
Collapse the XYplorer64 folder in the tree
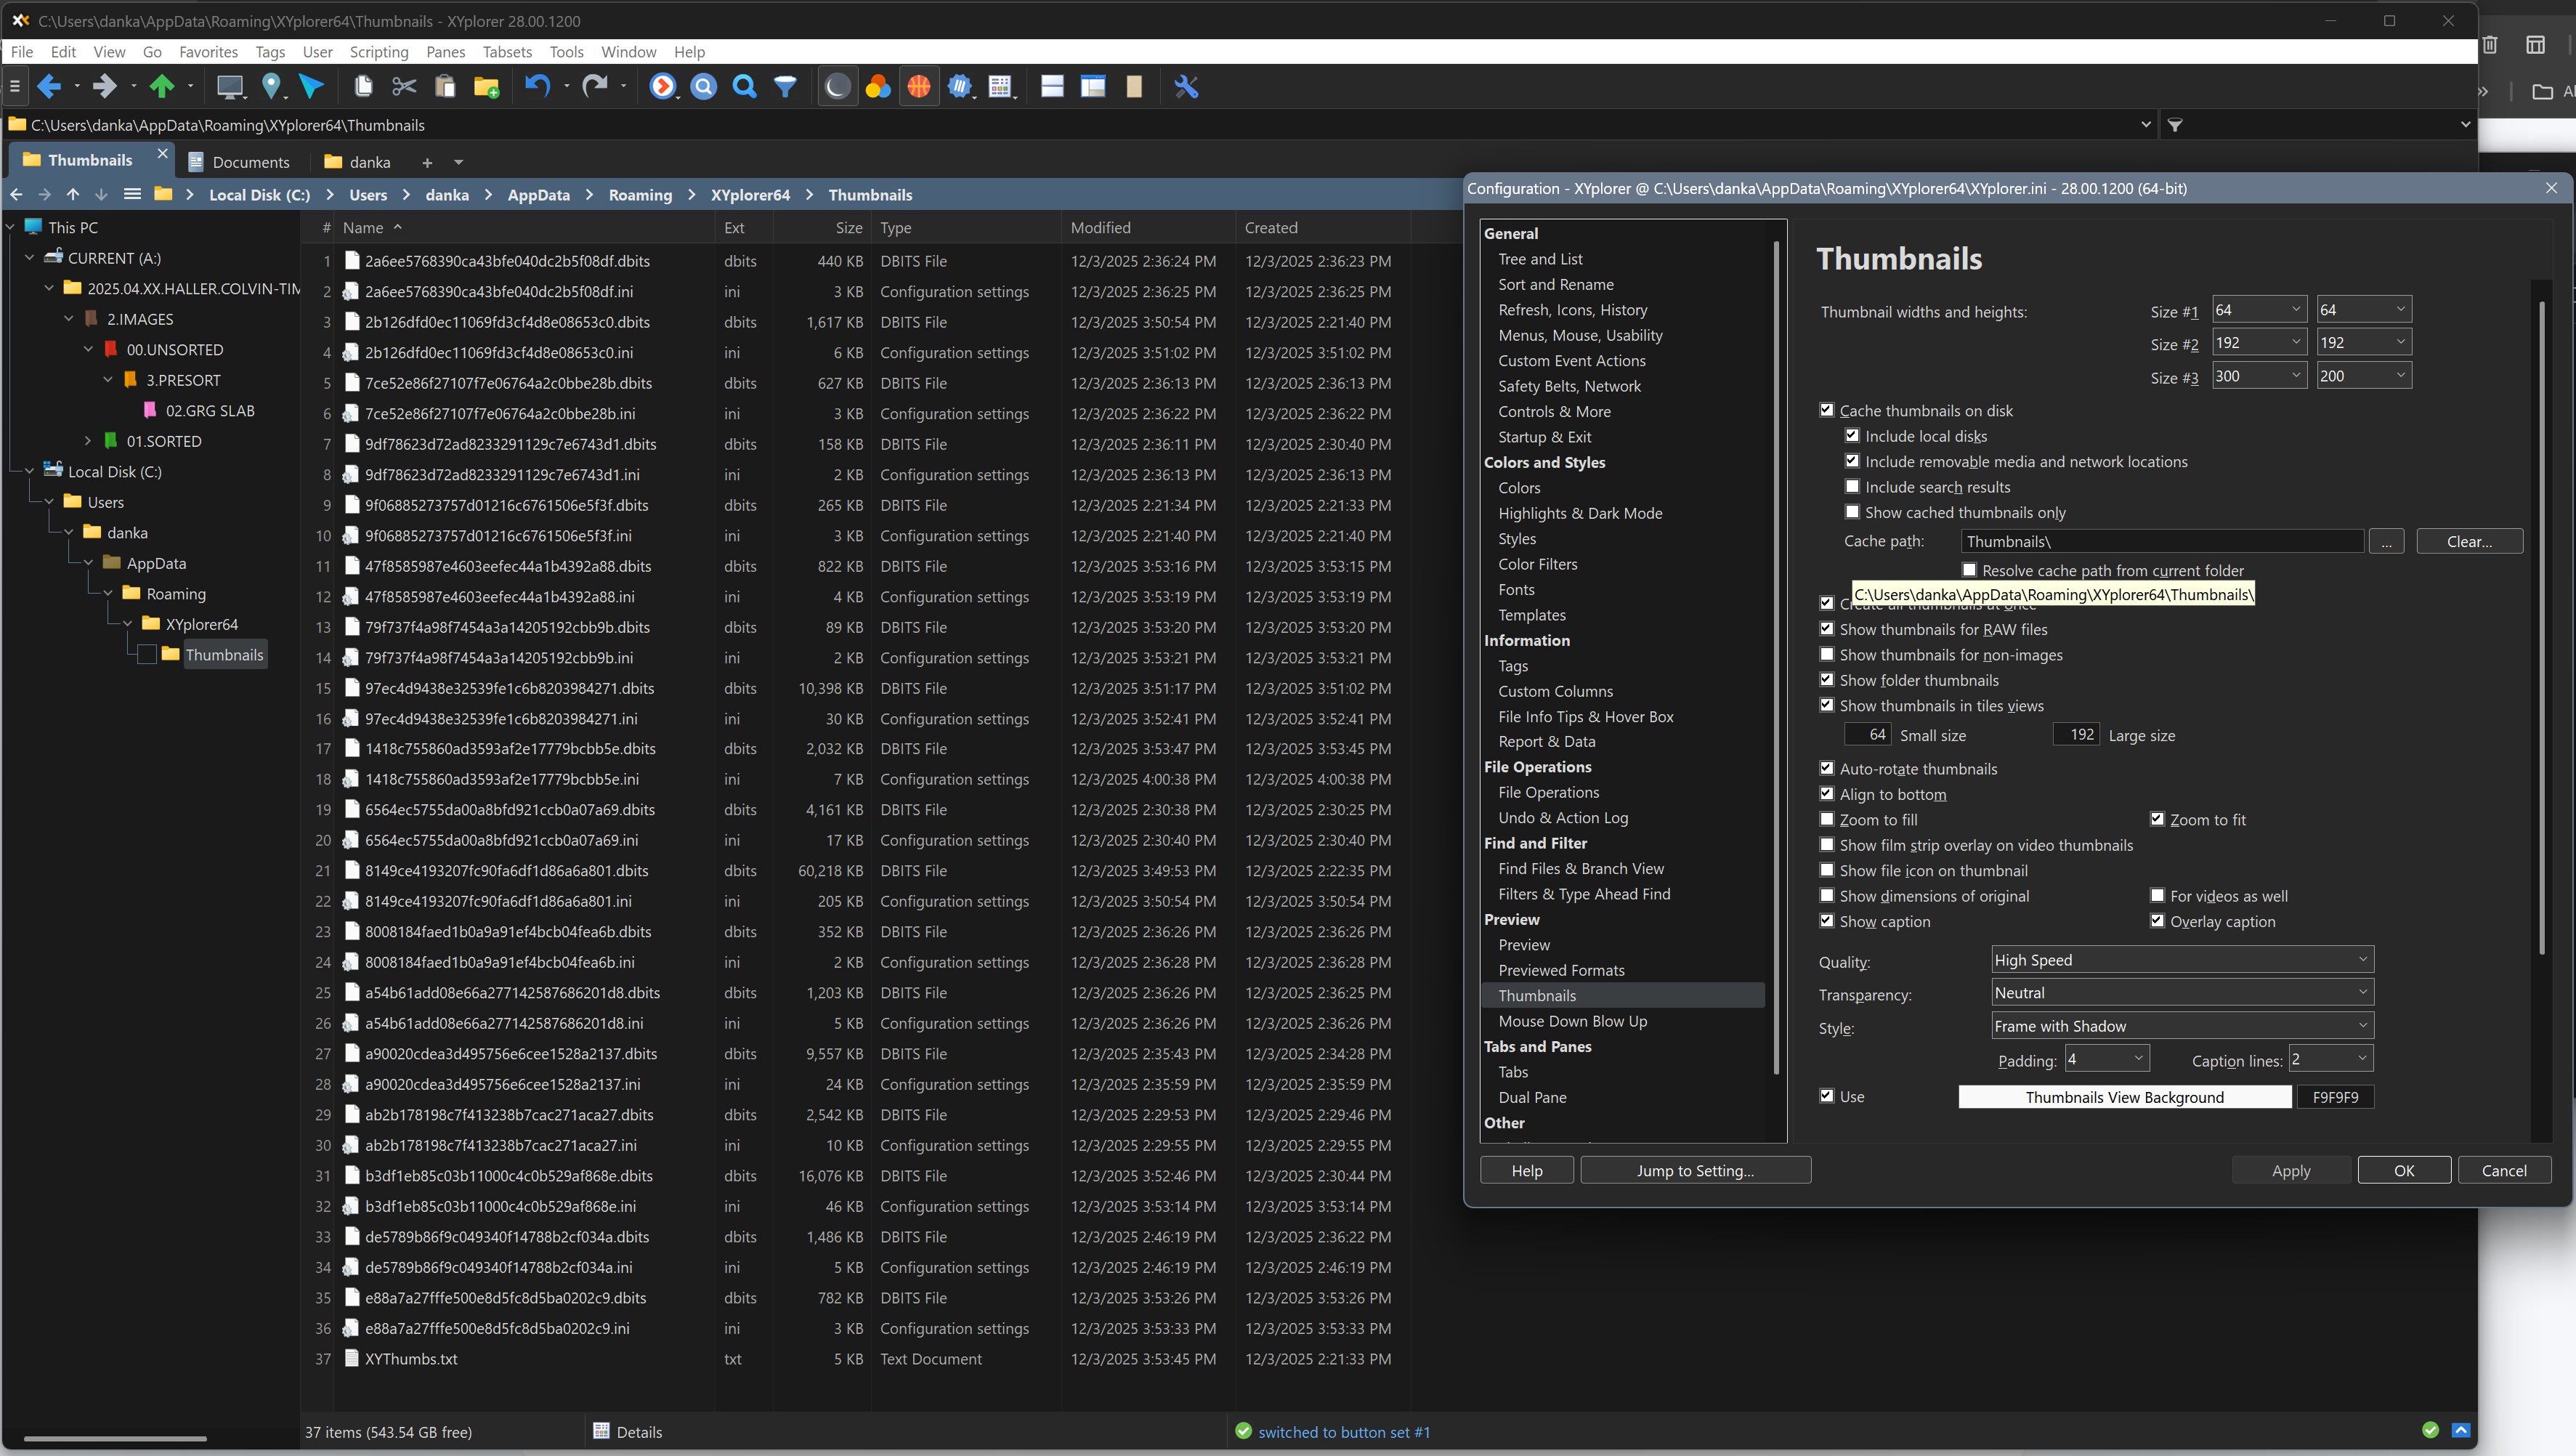tap(128, 623)
